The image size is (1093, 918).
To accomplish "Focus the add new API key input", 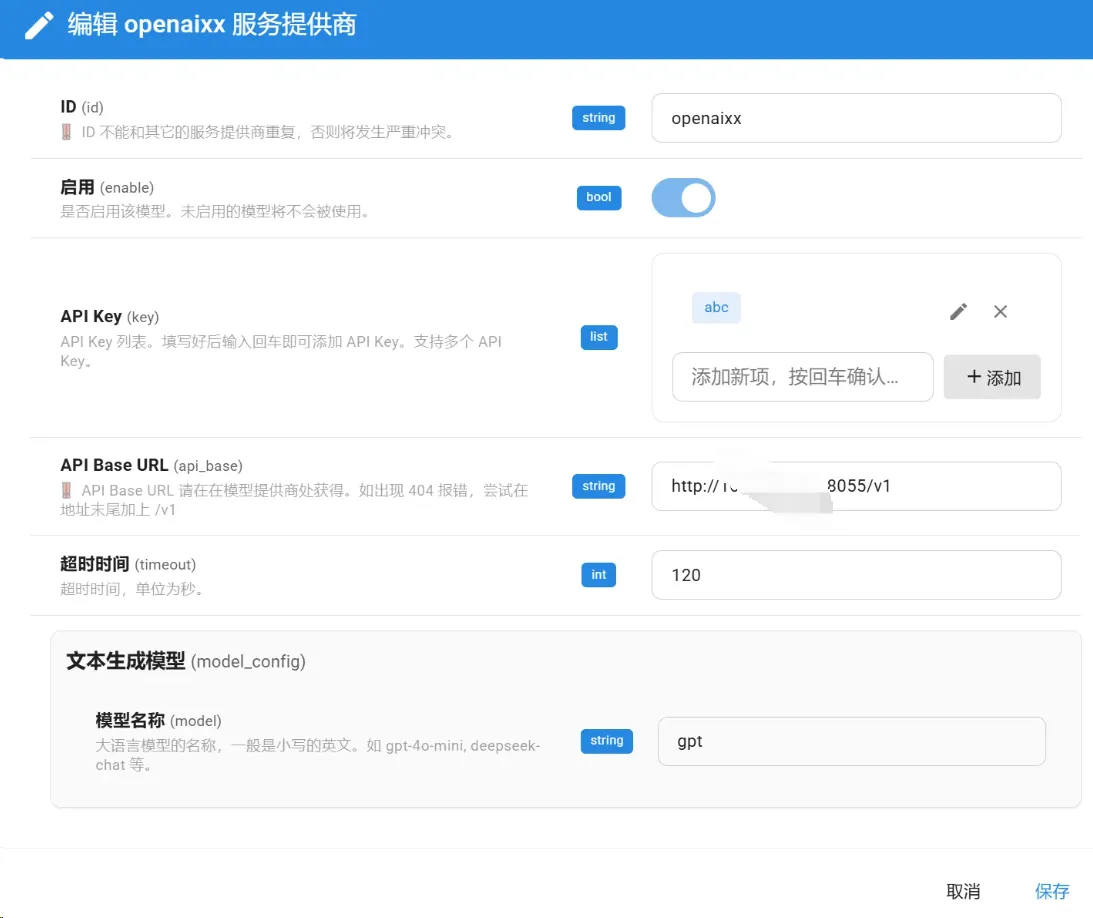I will (x=802, y=377).
